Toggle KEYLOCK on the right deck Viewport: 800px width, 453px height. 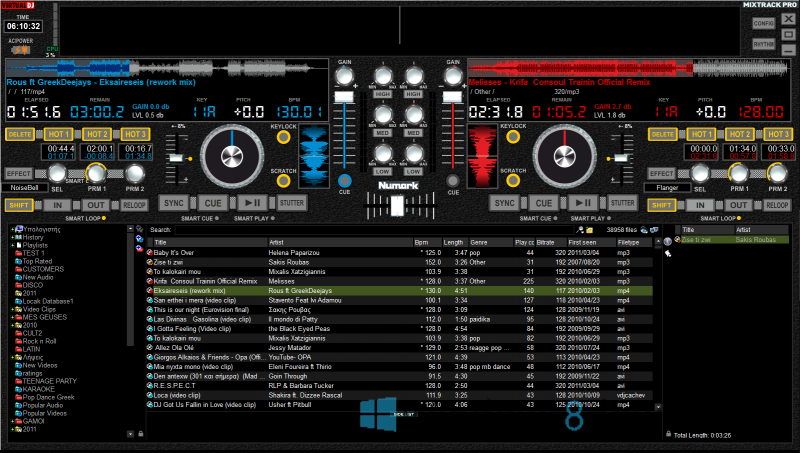tap(513, 136)
